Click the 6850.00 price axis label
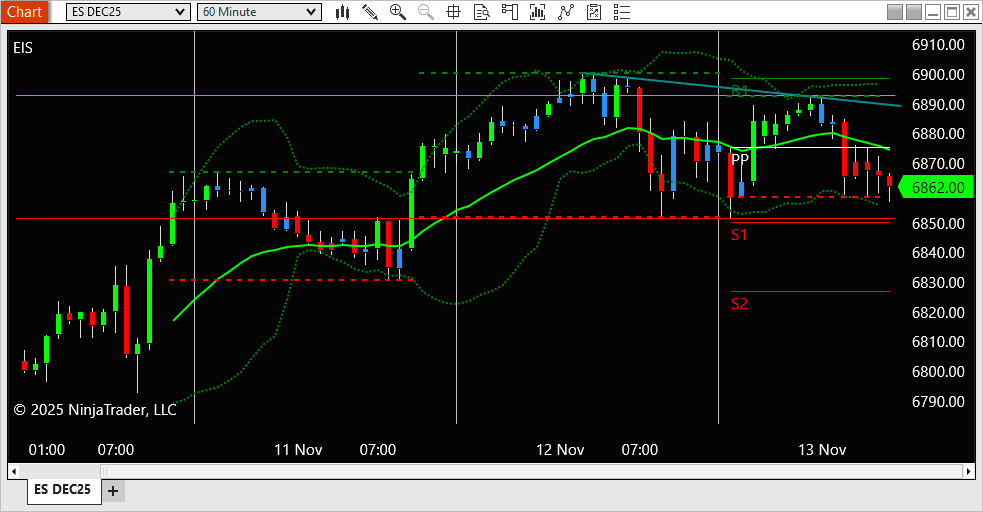Screen dimensions: 983x512 (938, 223)
